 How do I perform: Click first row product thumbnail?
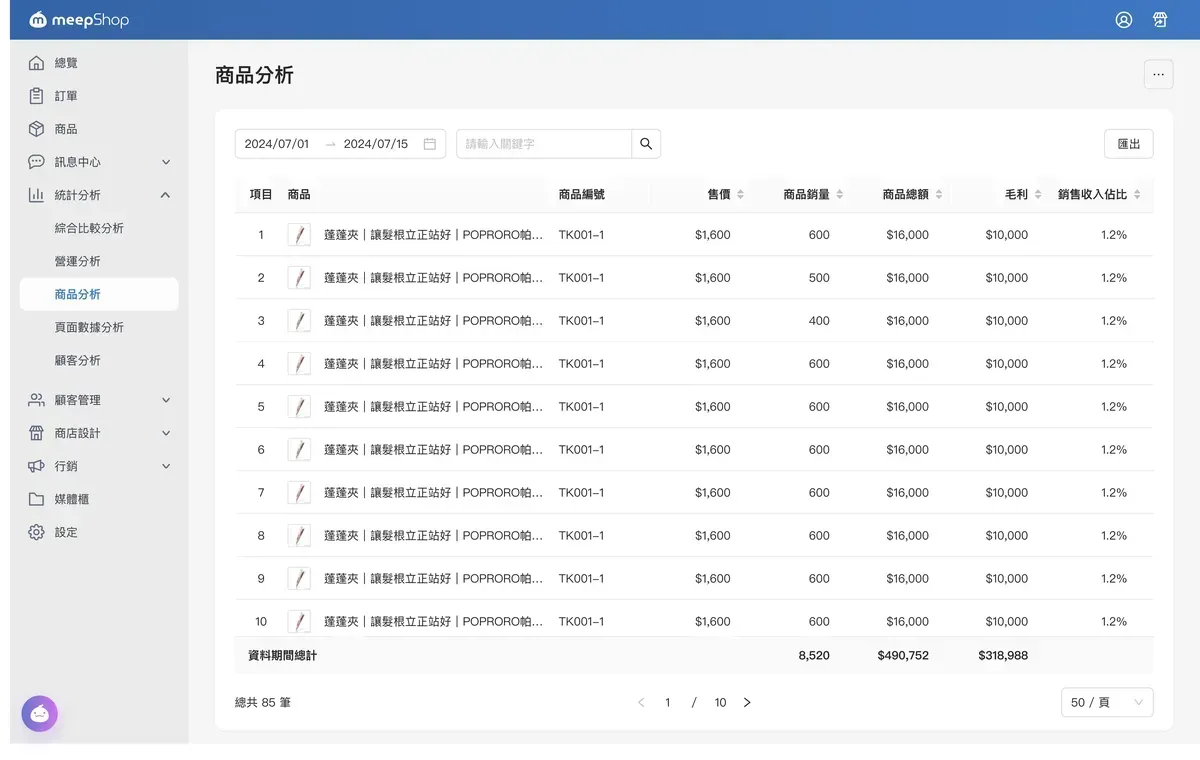click(299, 235)
